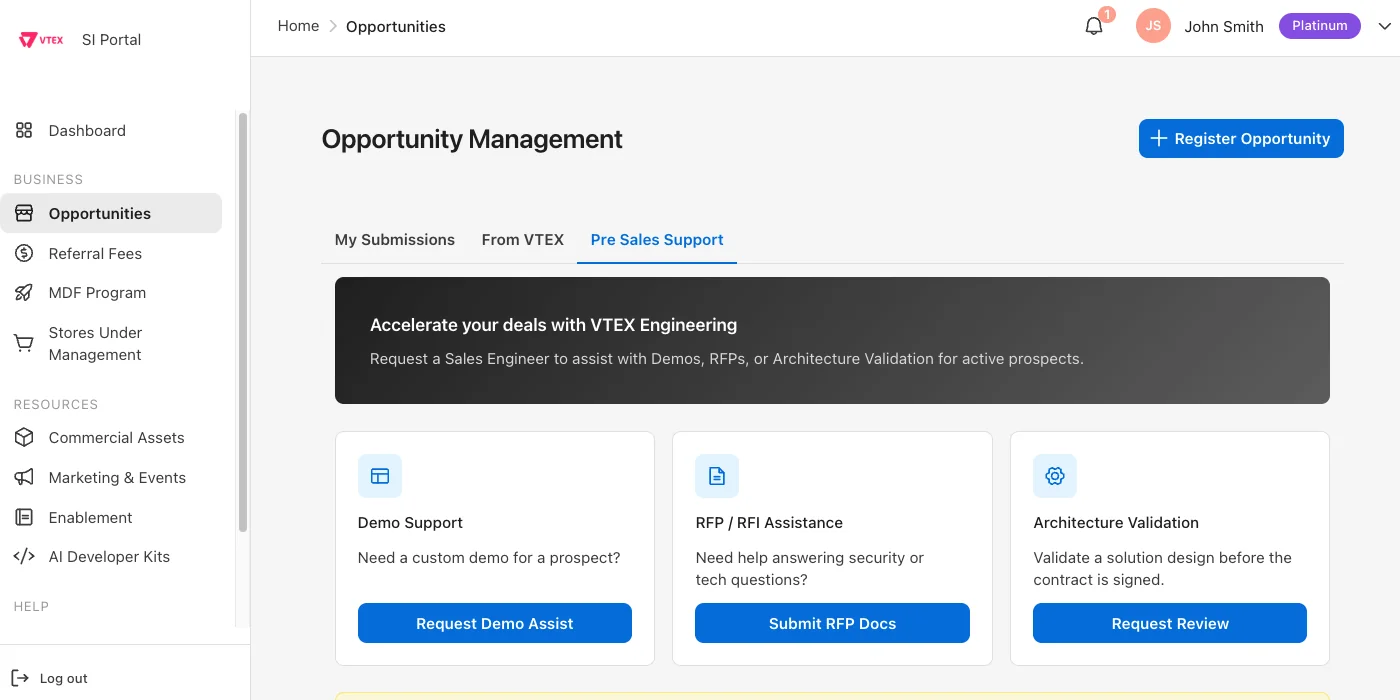1400x700 pixels.
Task: Click the Architecture Validation gear icon
Action: tap(1055, 476)
